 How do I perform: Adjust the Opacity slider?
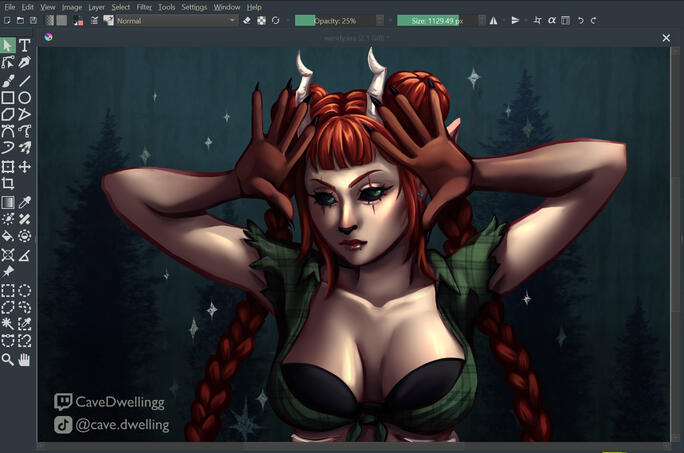[335, 21]
